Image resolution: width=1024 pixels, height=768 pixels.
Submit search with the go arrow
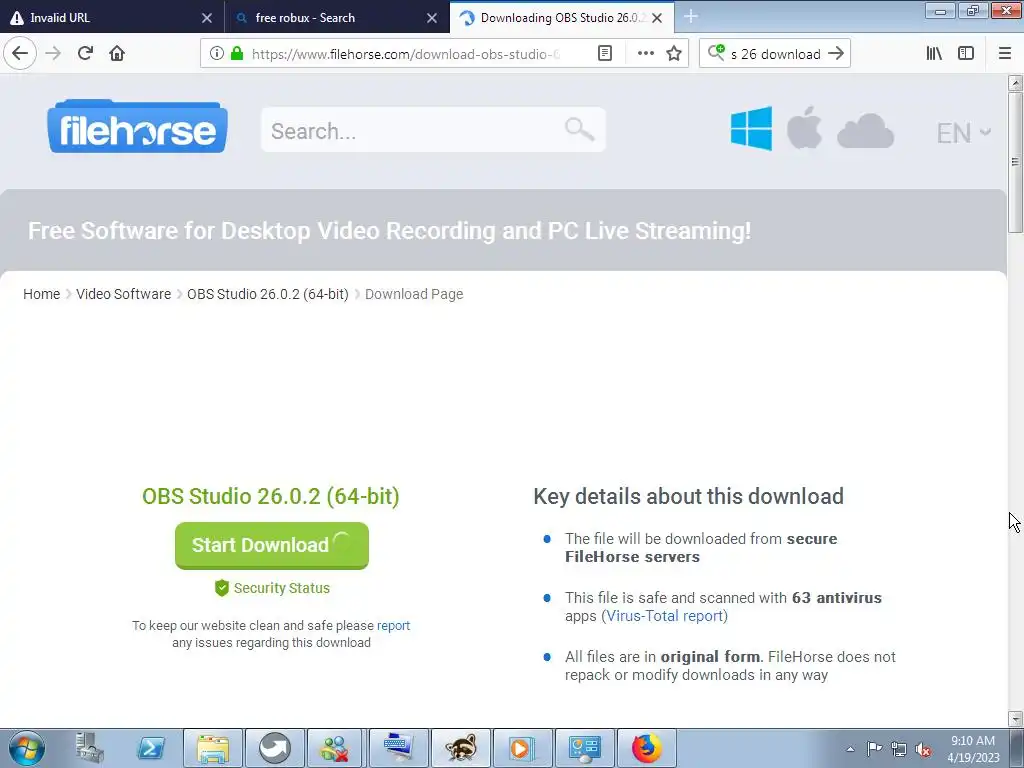coord(836,53)
